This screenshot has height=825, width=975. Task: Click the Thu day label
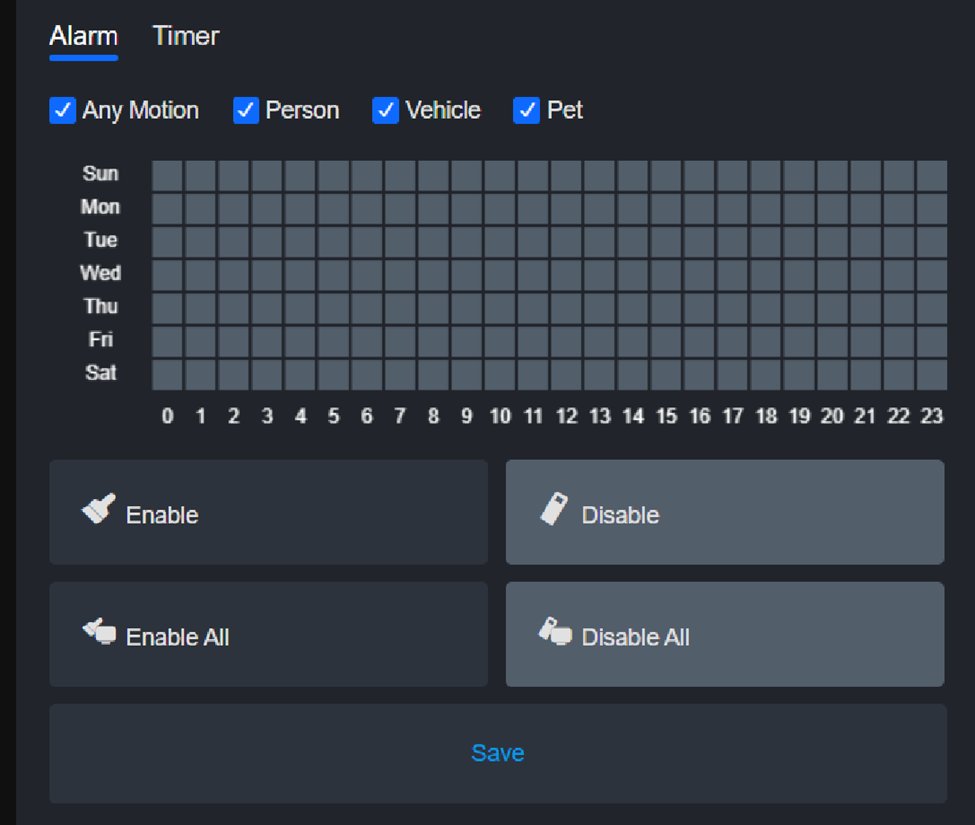click(x=100, y=306)
